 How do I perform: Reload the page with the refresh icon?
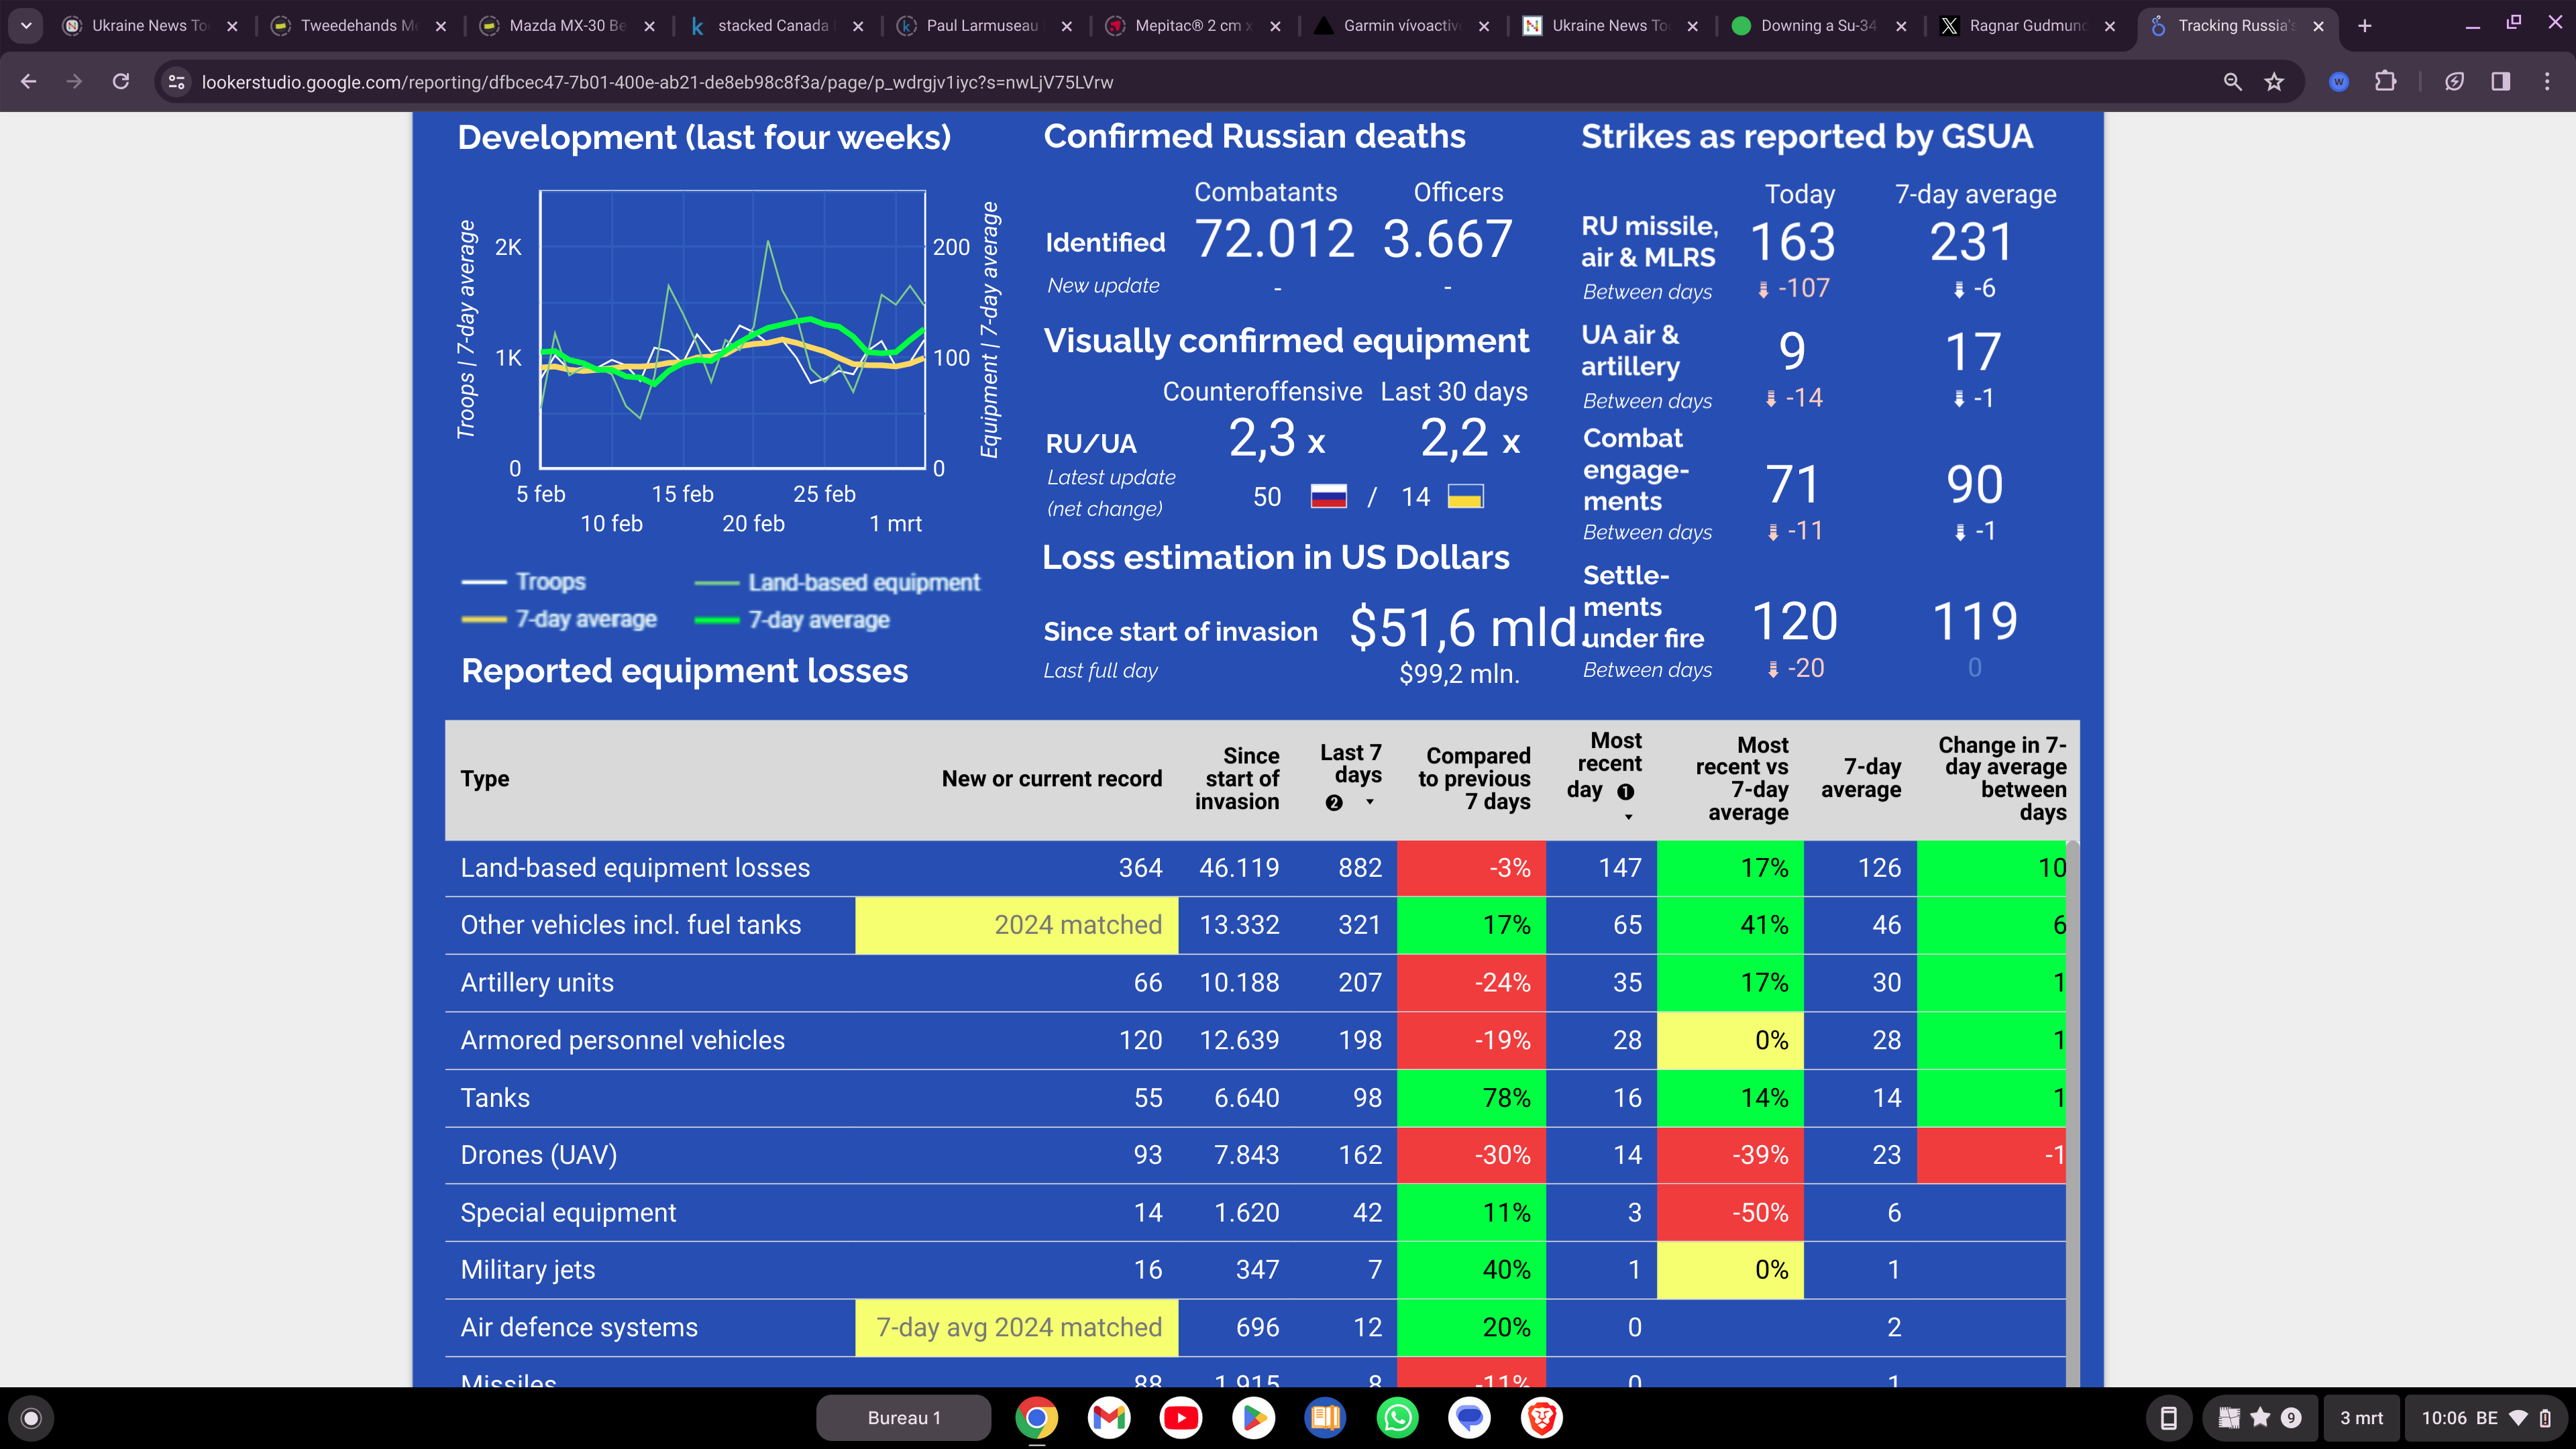click(x=121, y=82)
